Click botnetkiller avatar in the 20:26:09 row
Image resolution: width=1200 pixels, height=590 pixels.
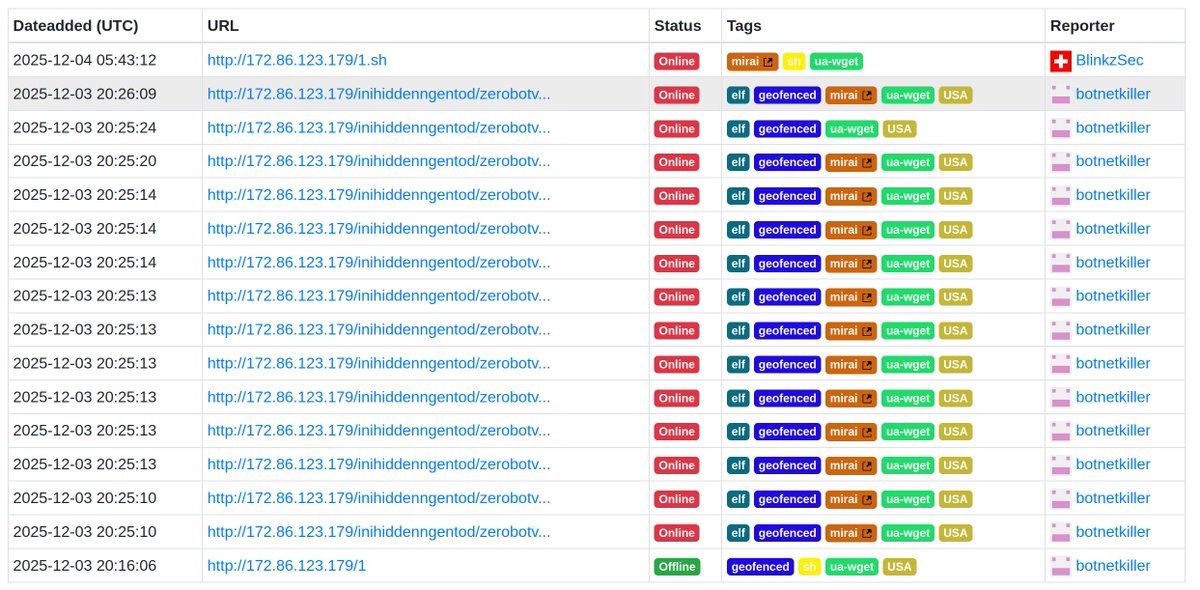[x=1061, y=95]
